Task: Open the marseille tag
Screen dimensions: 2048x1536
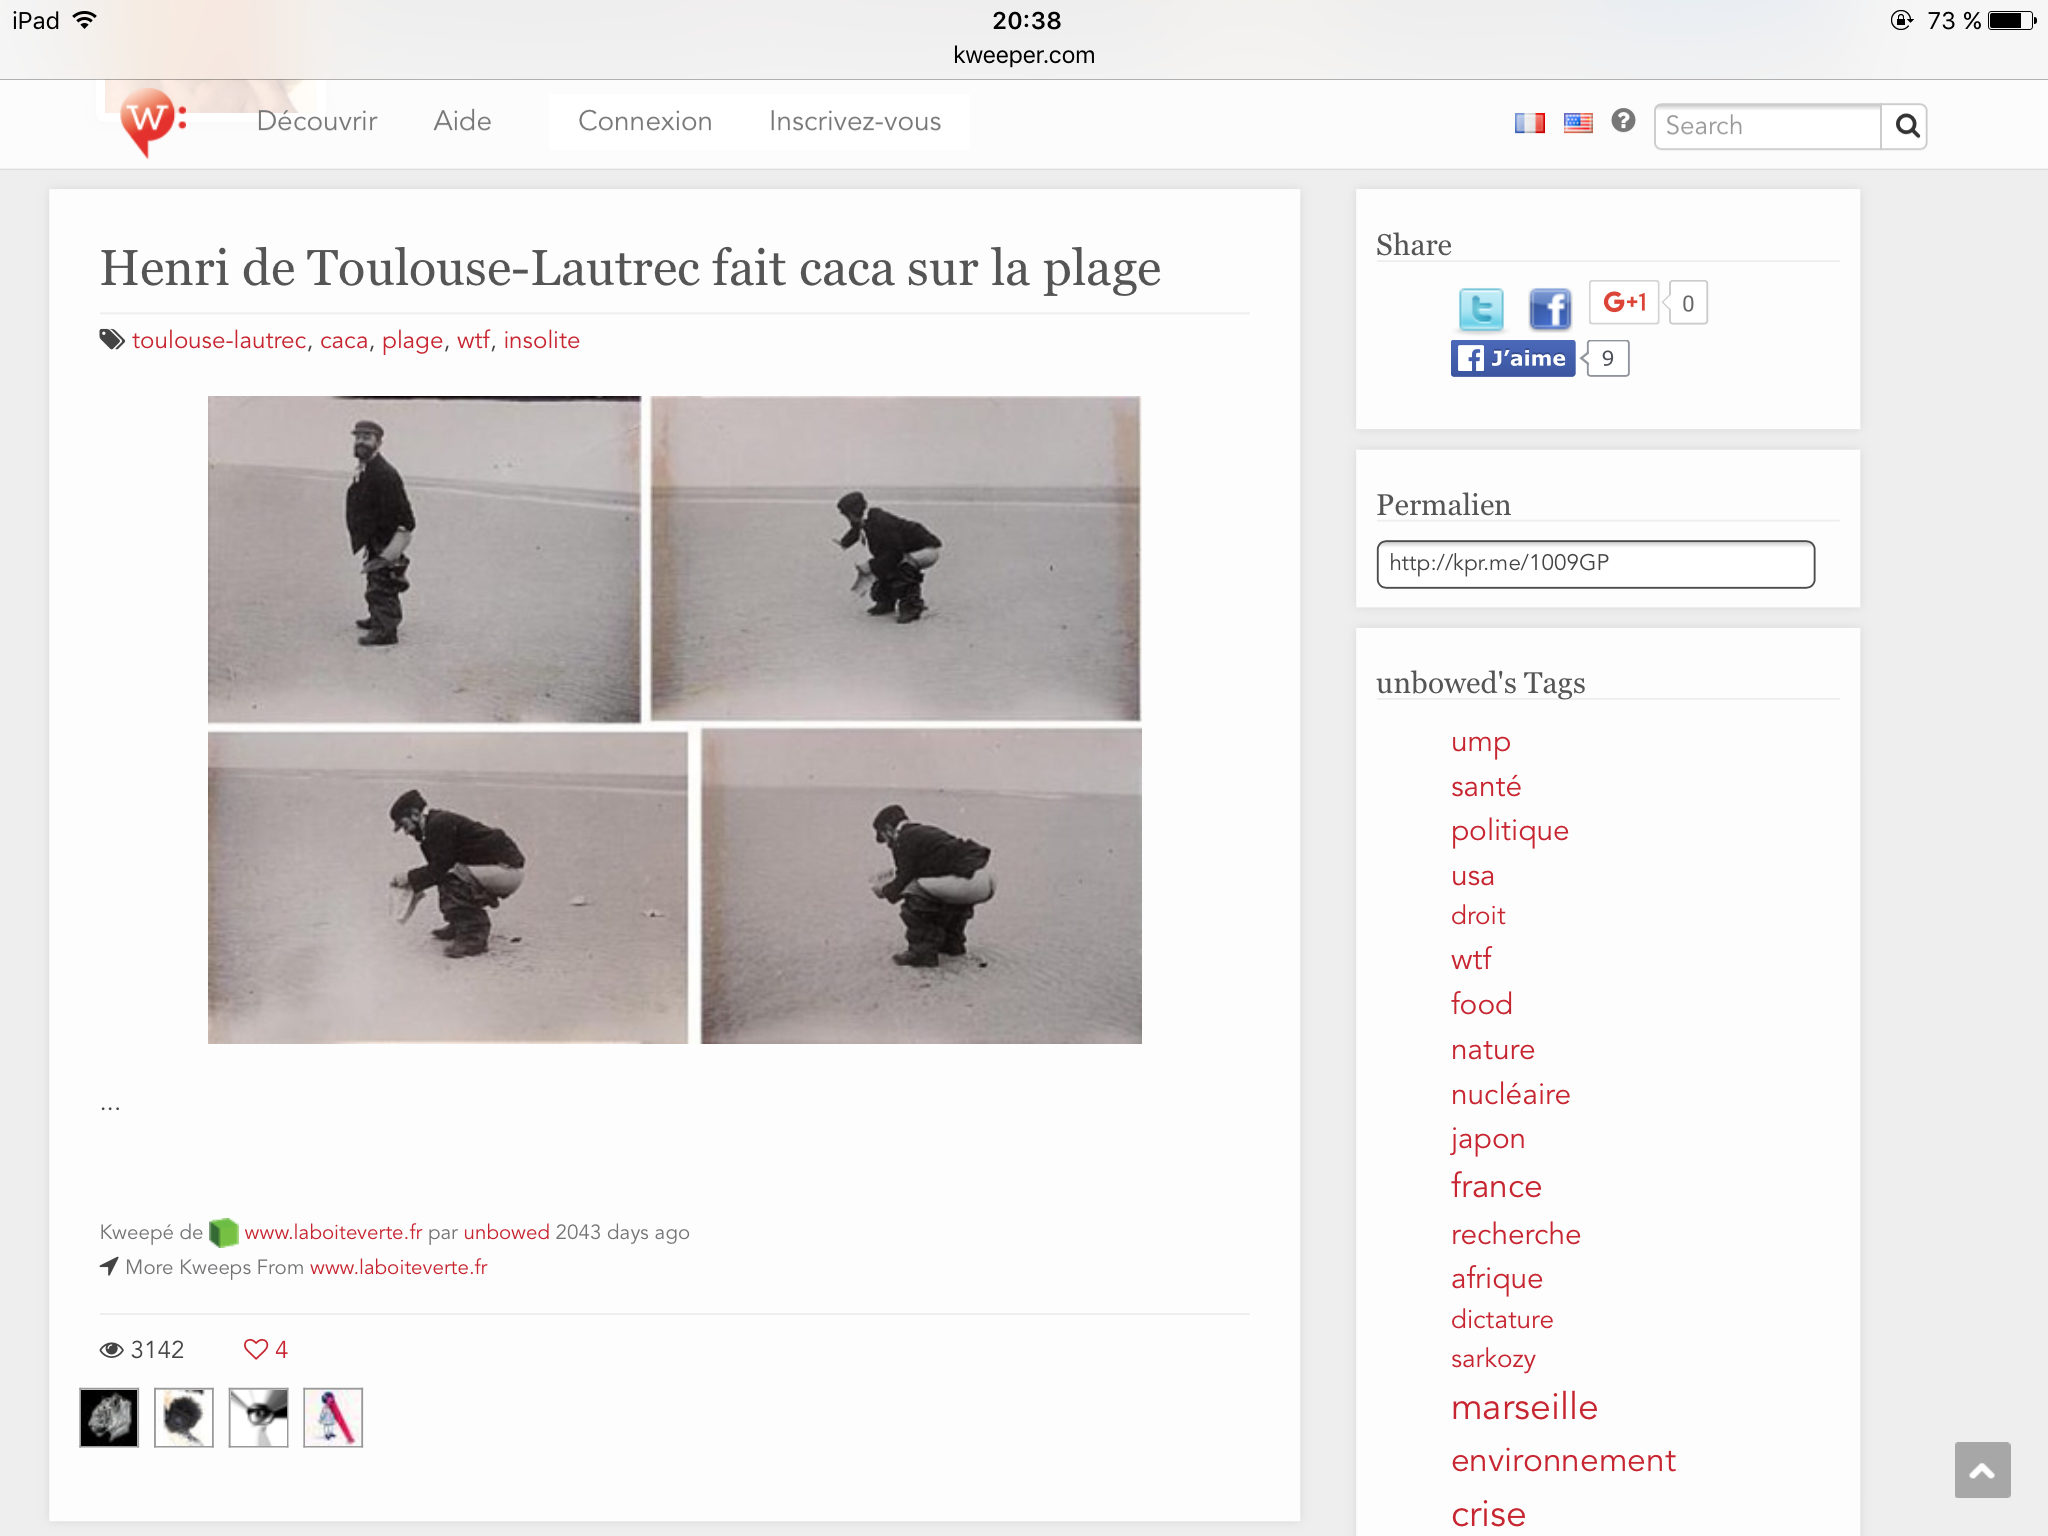Action: tap(1524, 1407)
